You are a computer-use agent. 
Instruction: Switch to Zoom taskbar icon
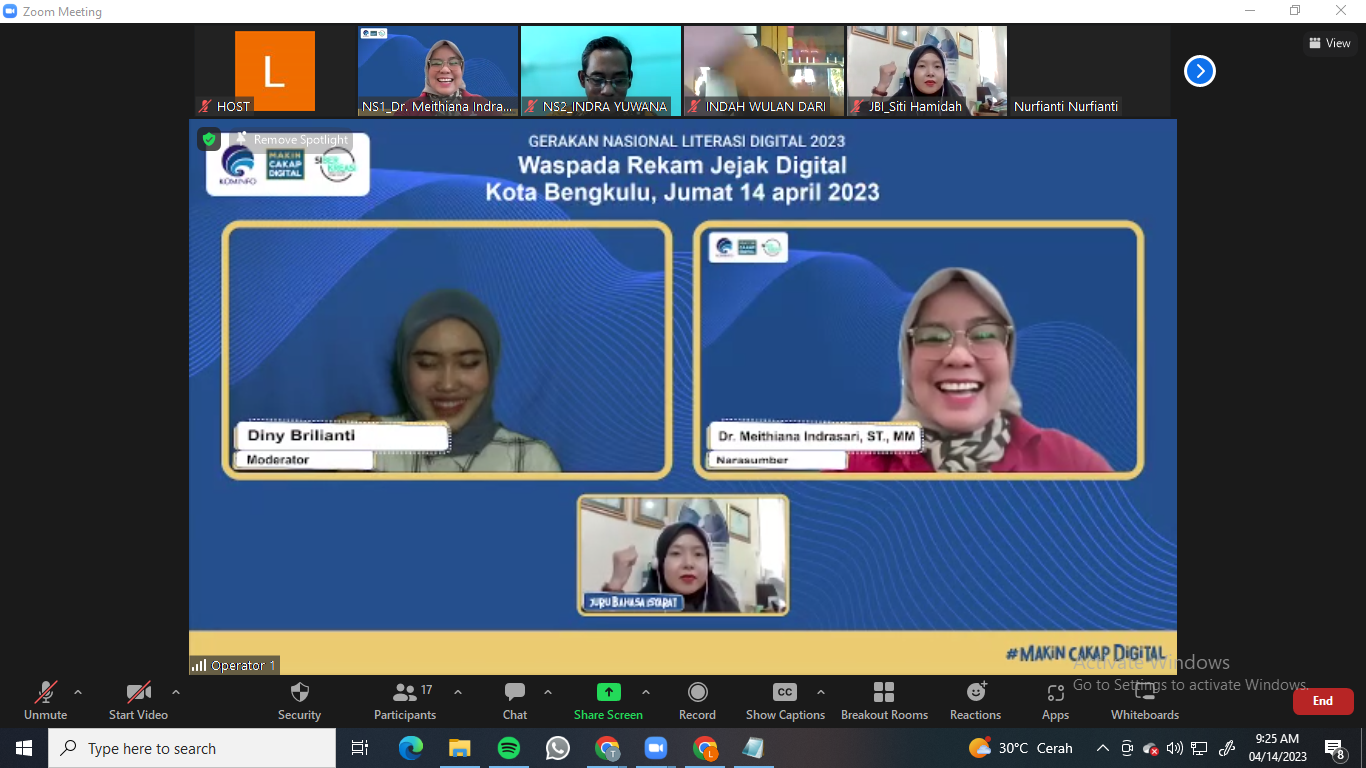coord(655,748)
